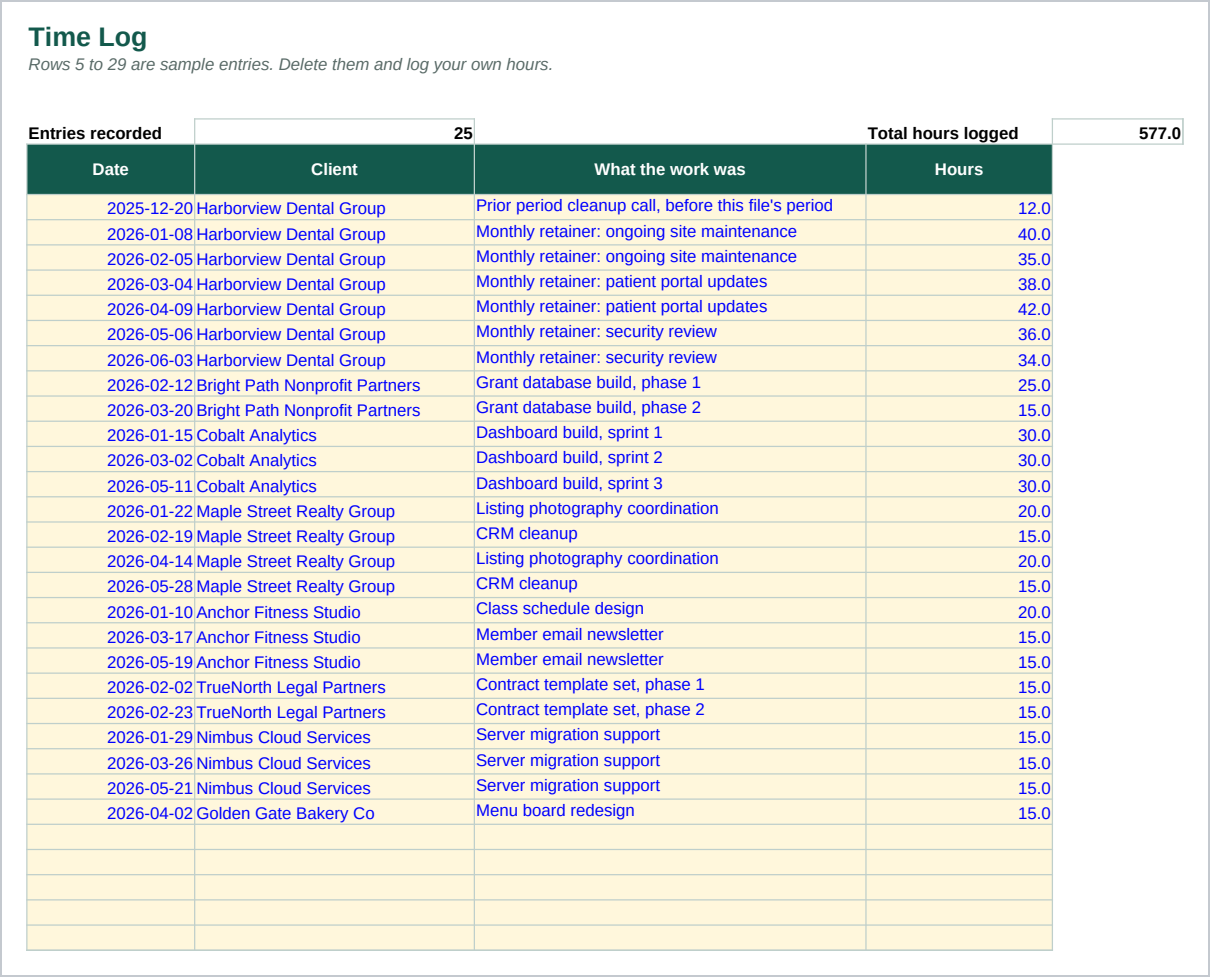The height and width of the screenshot is (977, 1210).
Task: Select 'Class schedule design' cell
Action: pos(670,611)
